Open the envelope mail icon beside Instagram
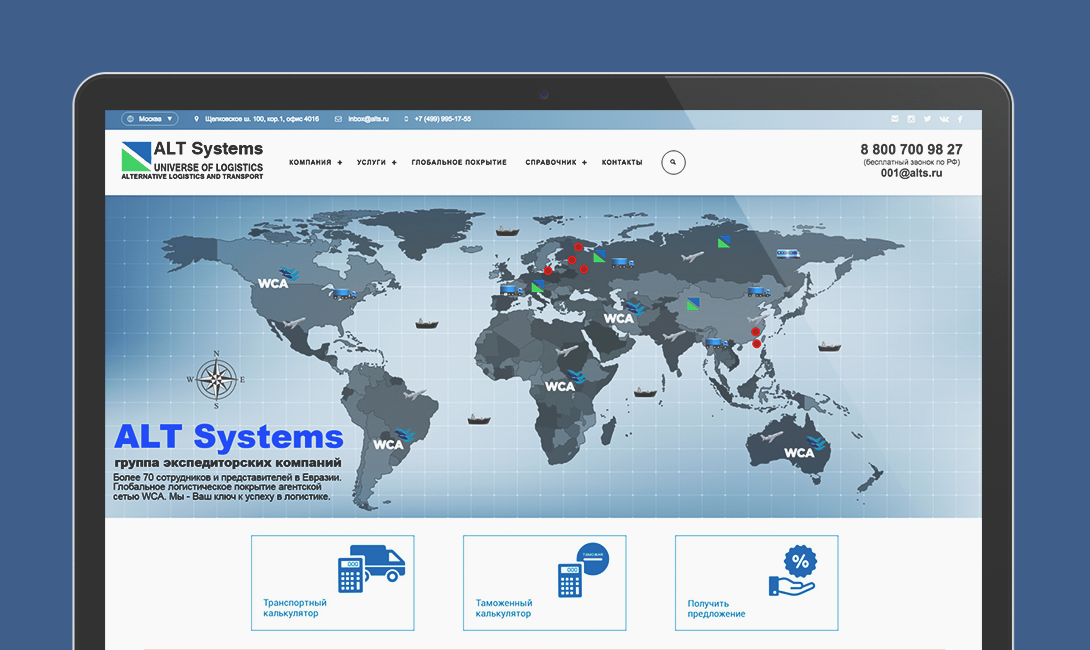This screenshot has height=650, width=1090. pos(895,119)
